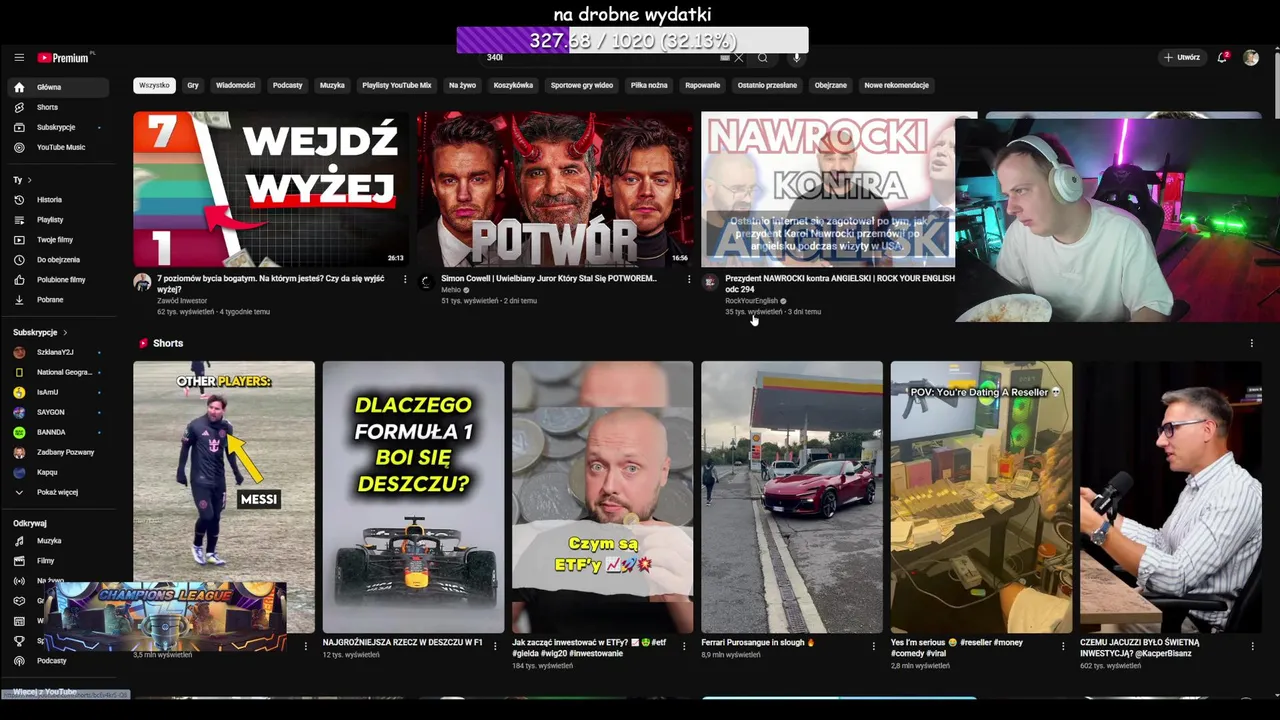Select the Na żywo filter chip
The height and width of the screenshot is (720, 1280).
pyautogui.click(x=462, y=85)
